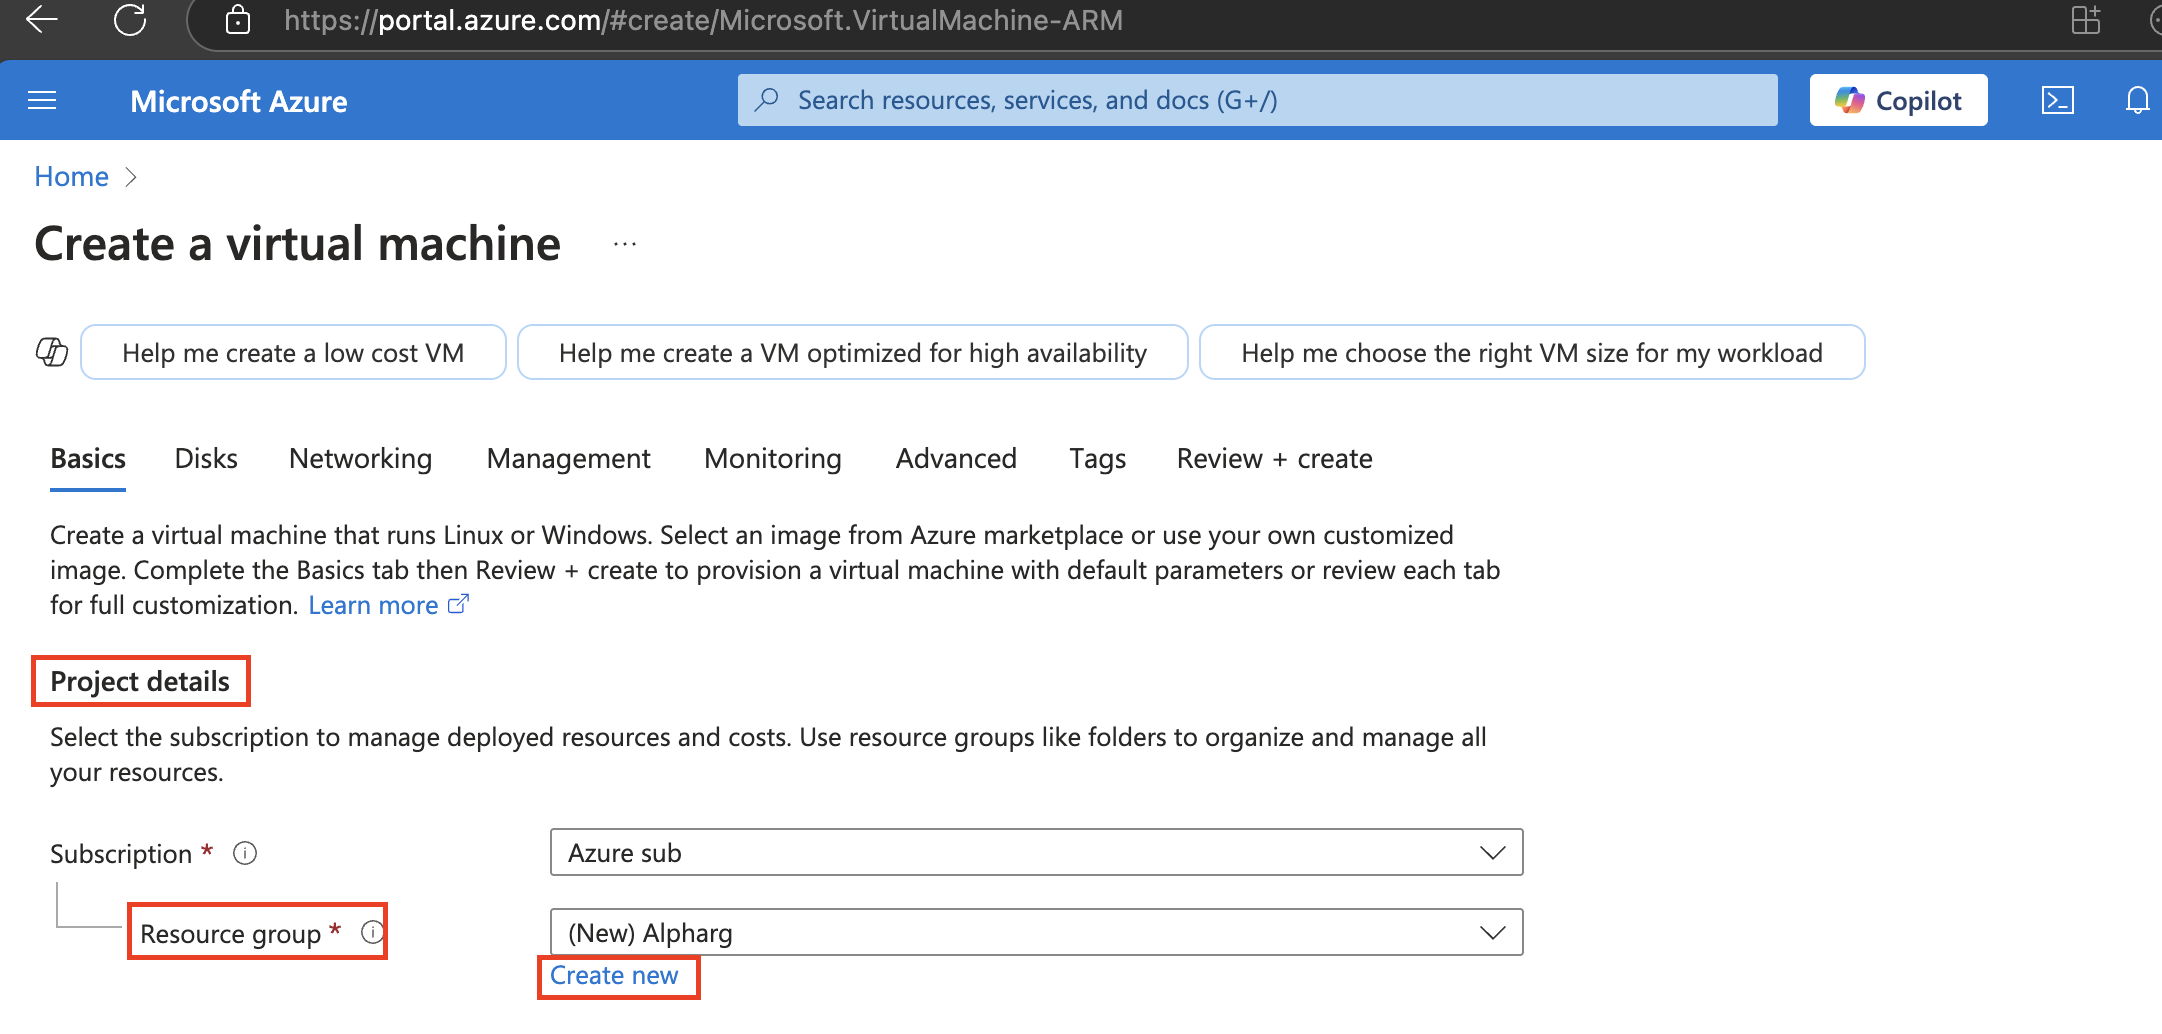Open browser extensions icon in address bar
Viewport: 2162px width, 1034px height.
[2086, 20]
